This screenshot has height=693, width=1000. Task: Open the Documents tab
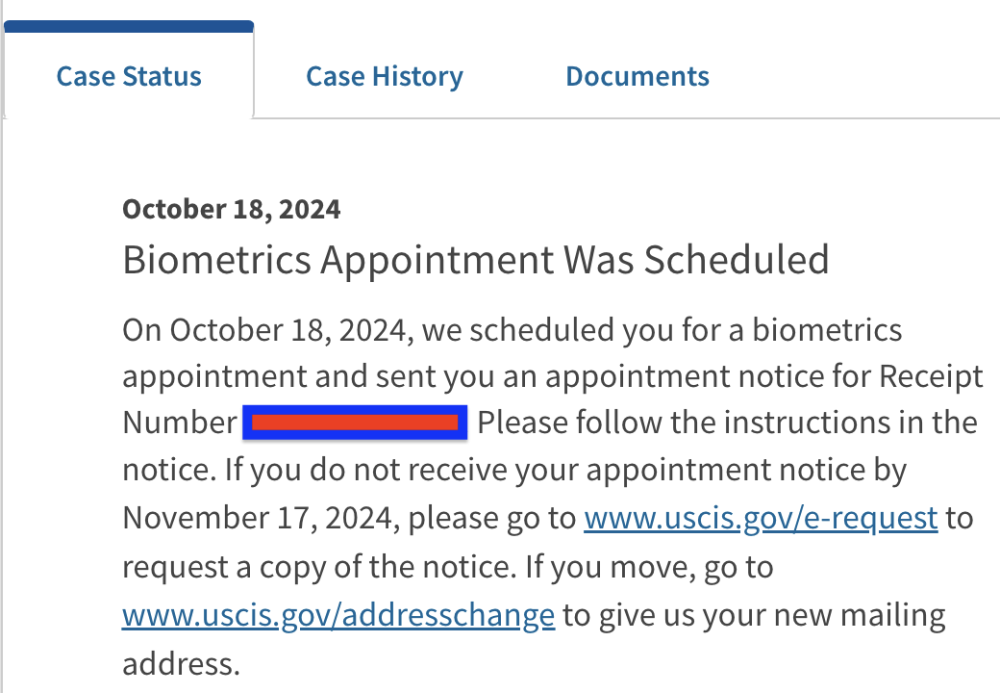(637, 77)
